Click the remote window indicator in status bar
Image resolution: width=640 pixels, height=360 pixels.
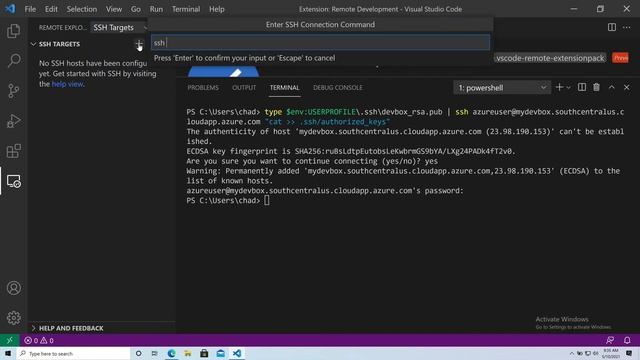9,340
